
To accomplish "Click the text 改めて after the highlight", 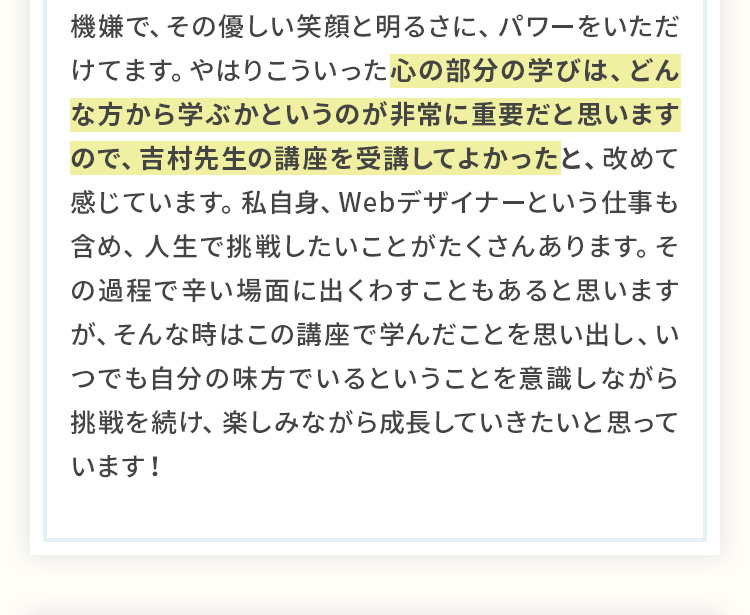I will (x=640, y=159).
